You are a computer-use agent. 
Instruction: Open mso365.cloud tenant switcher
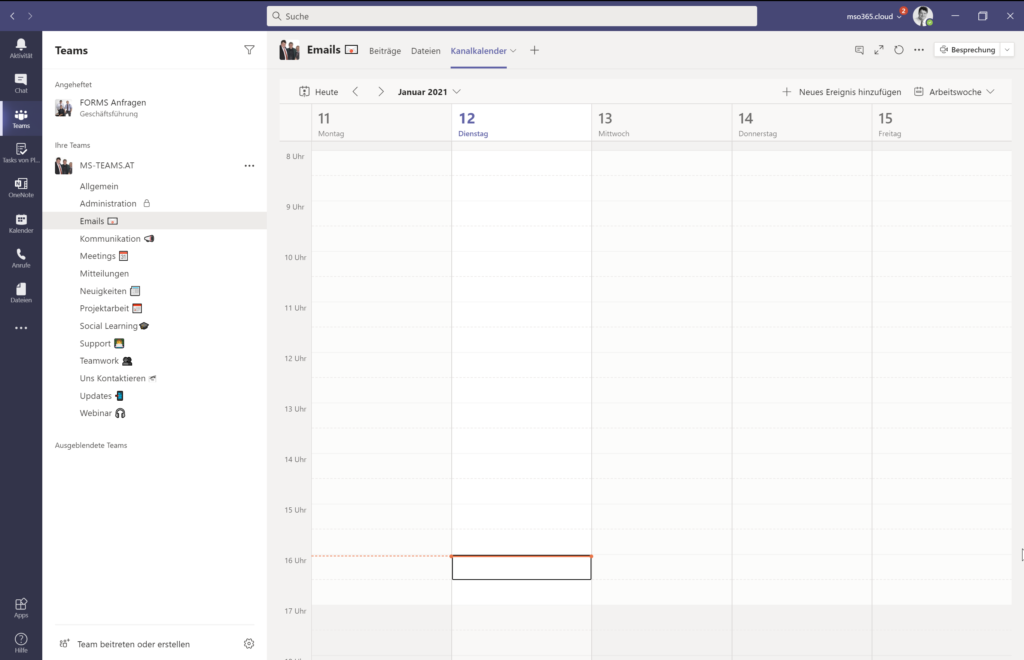874,16
